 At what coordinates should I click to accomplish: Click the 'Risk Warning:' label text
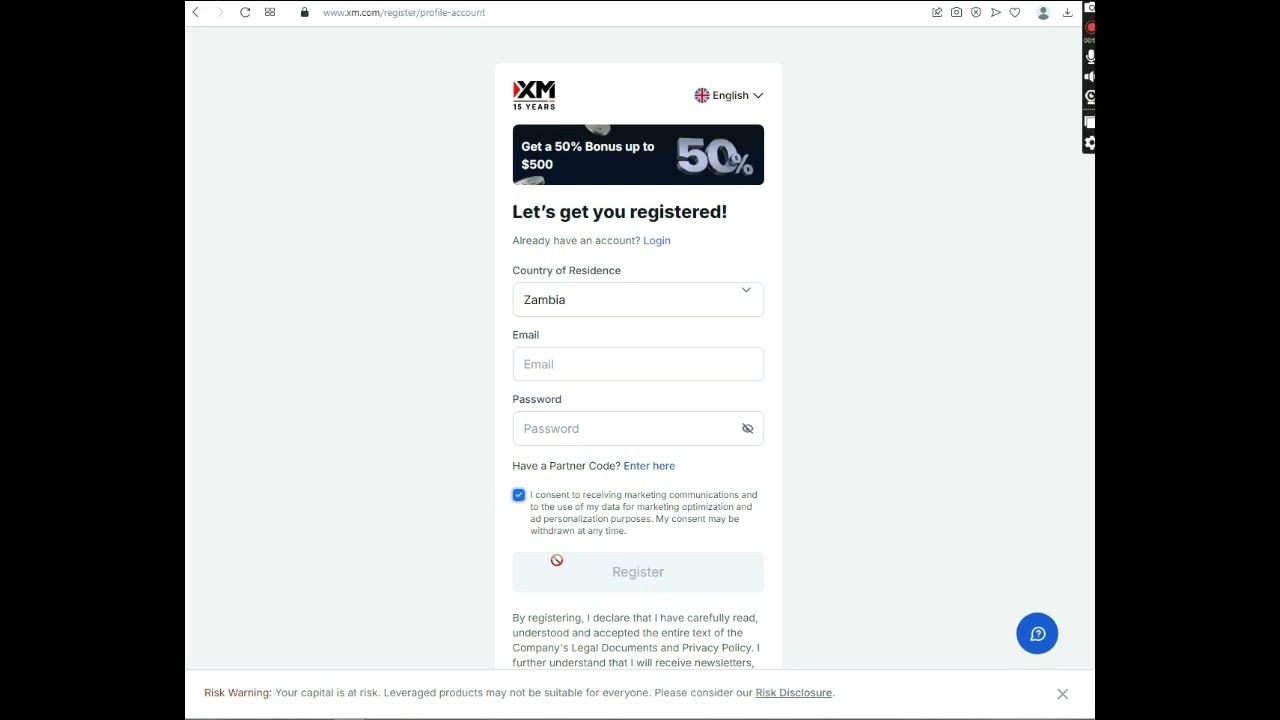tap(238, 692)
